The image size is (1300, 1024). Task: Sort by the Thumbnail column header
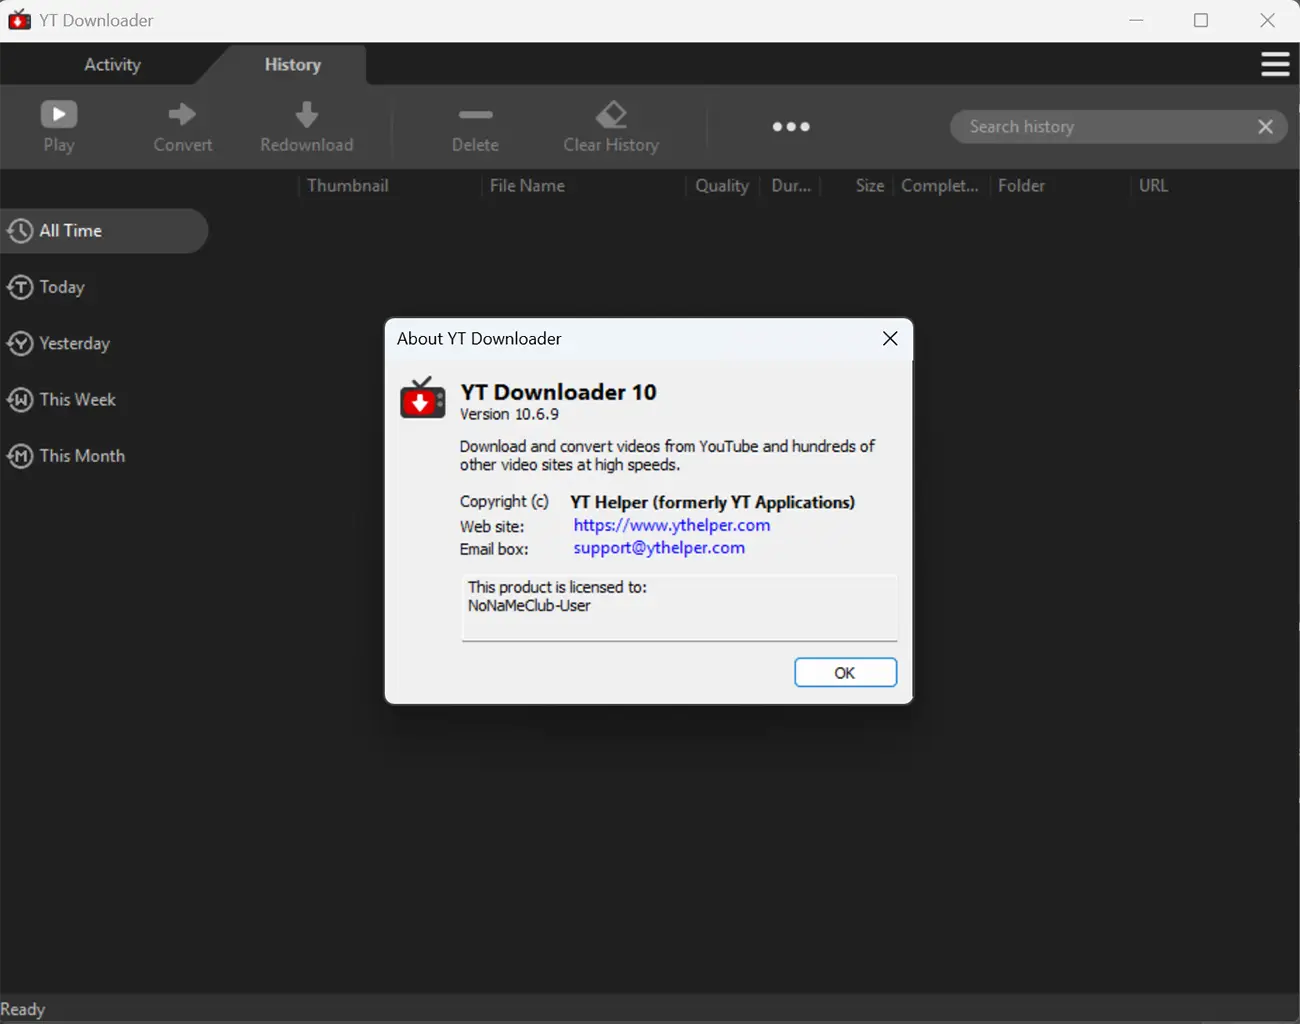348,186
